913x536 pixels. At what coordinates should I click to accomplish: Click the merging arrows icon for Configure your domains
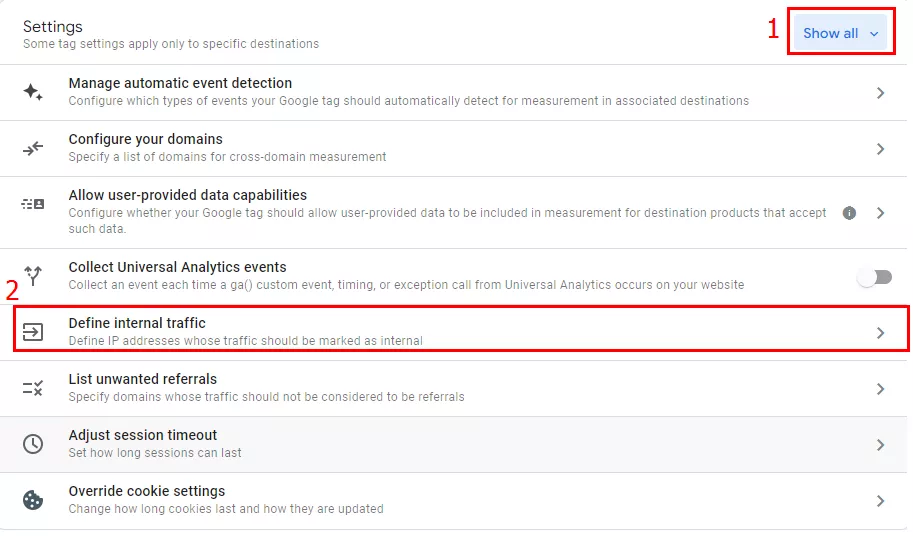pyautogui.click(x=33, y=148)
